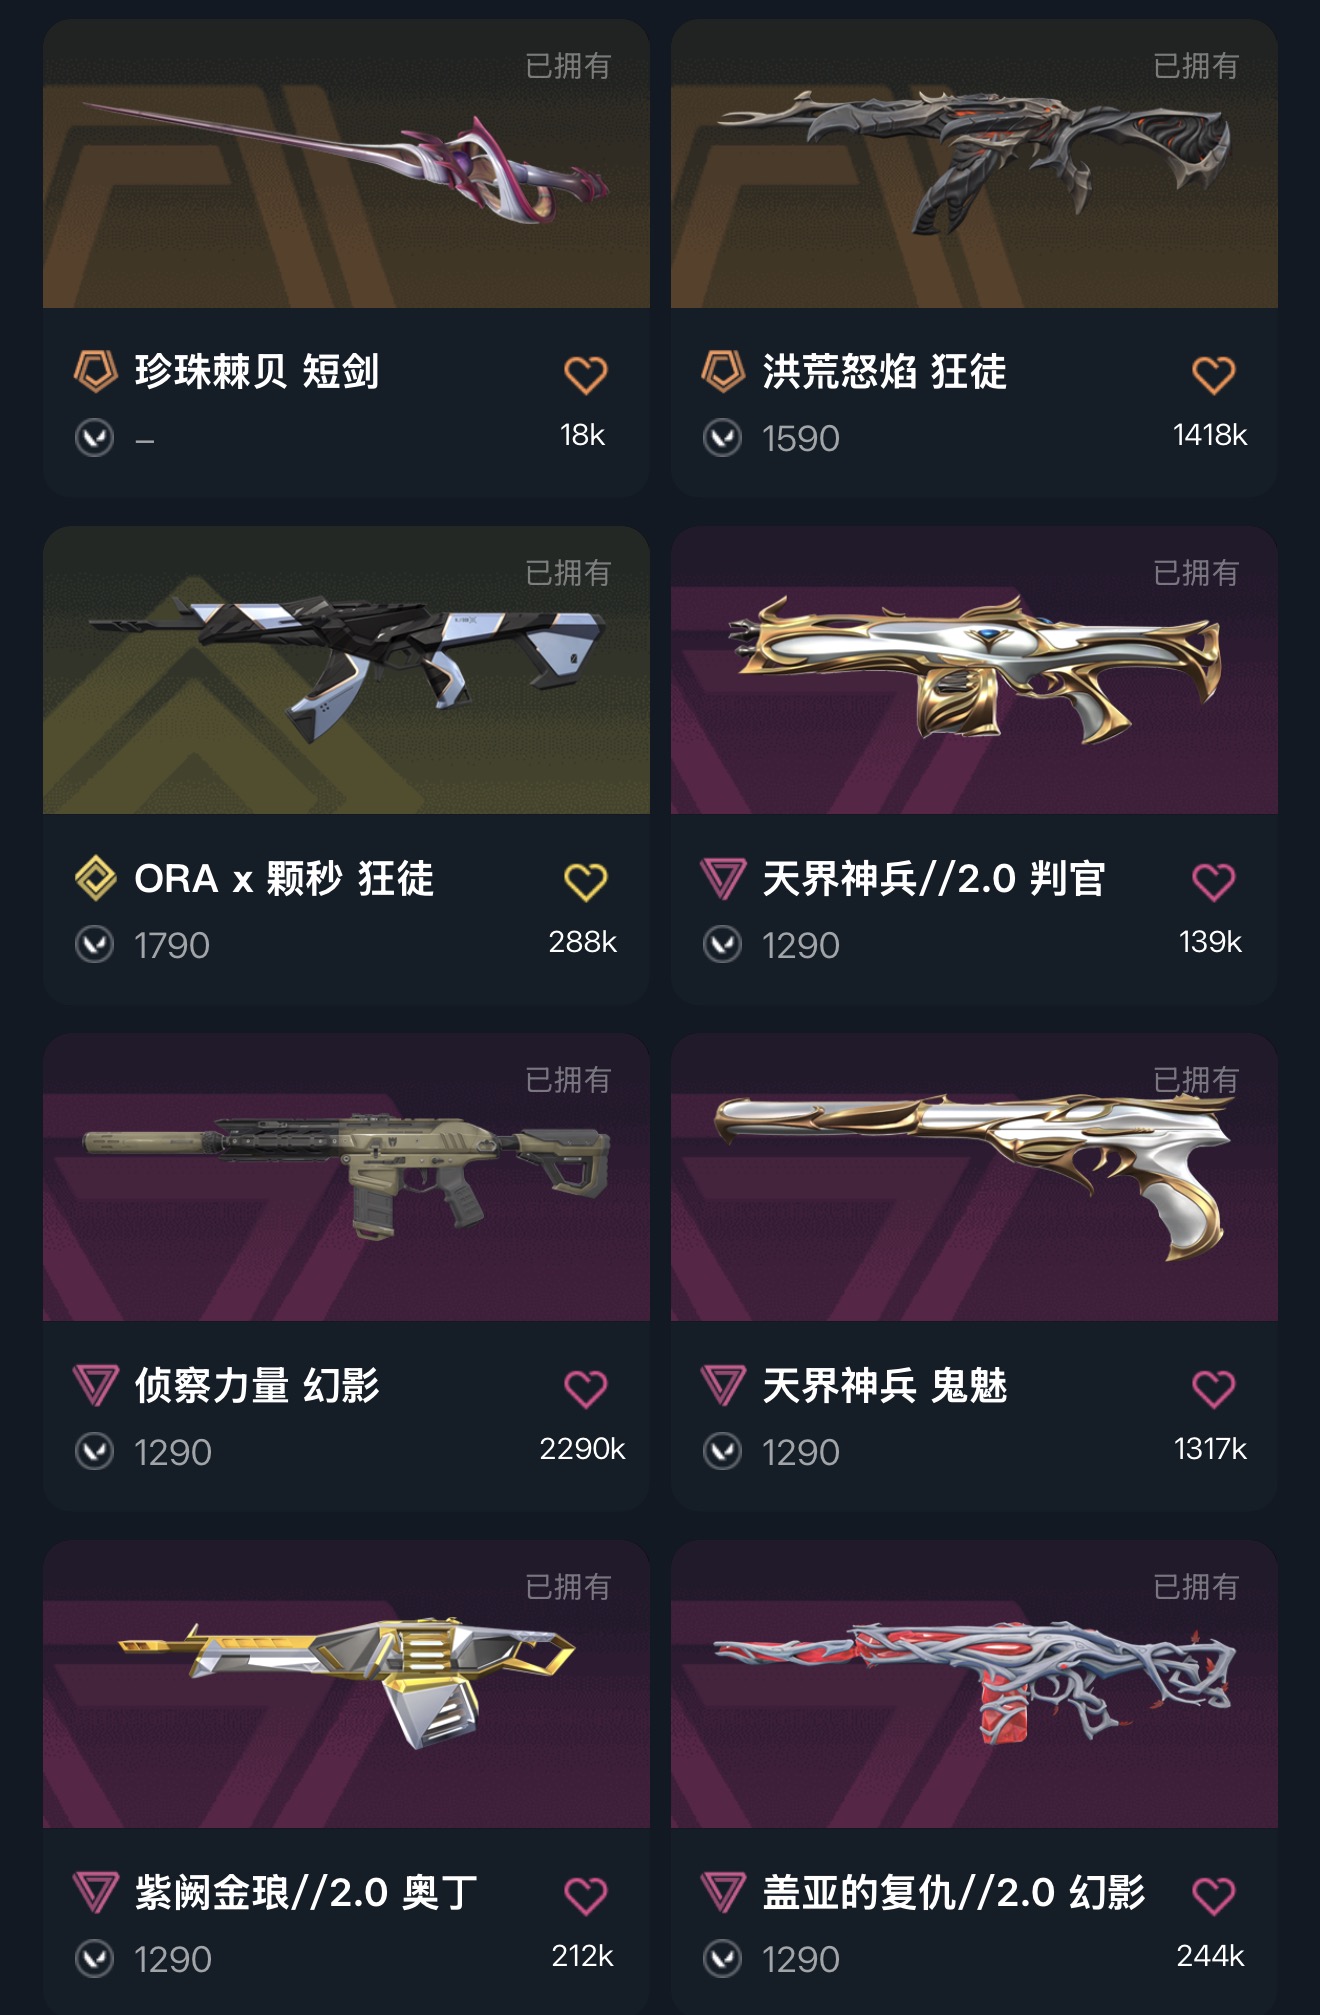
Task: Click yellow diamond tier icon beside ORA x 颗秒
Action: (x=96, y=878)
